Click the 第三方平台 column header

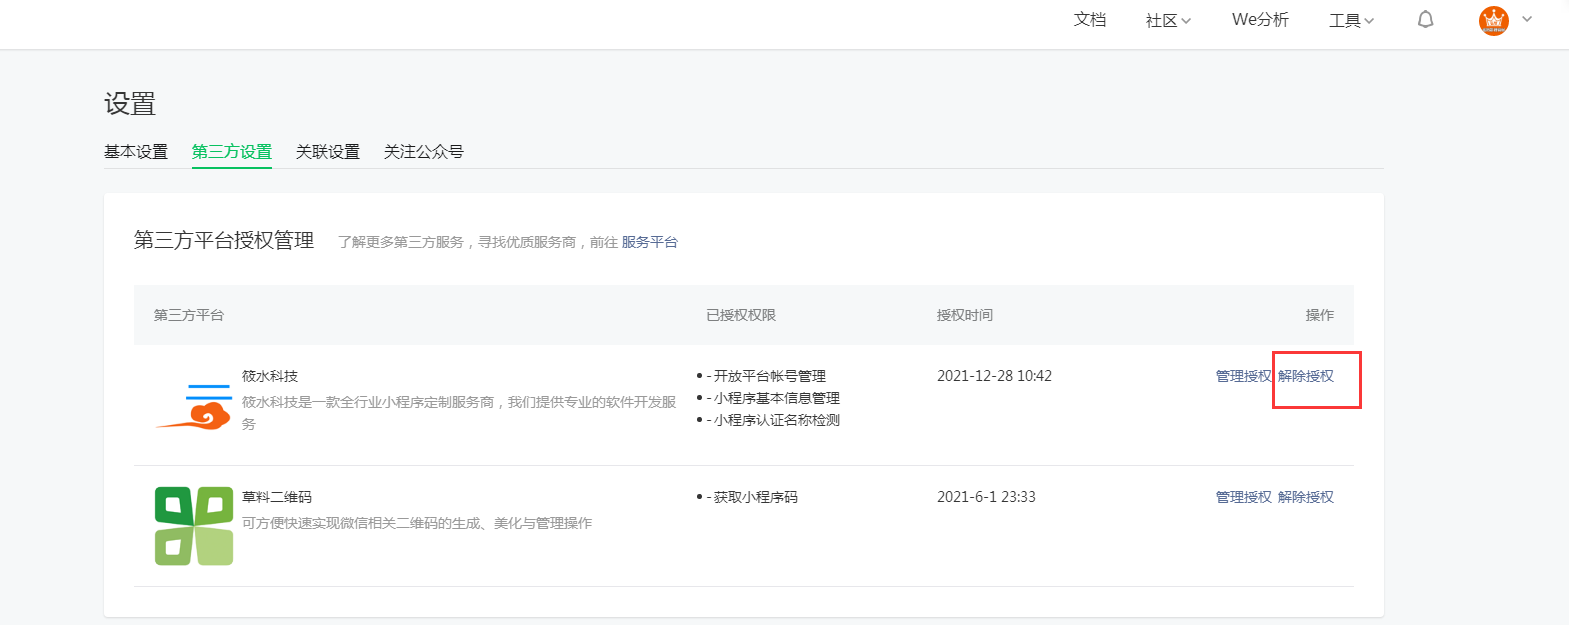pos(189,315)
